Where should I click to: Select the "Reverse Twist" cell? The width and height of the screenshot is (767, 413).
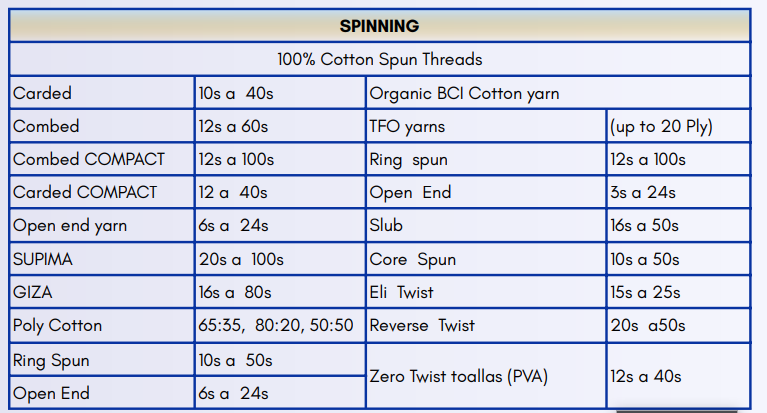[x=423, y=325]
